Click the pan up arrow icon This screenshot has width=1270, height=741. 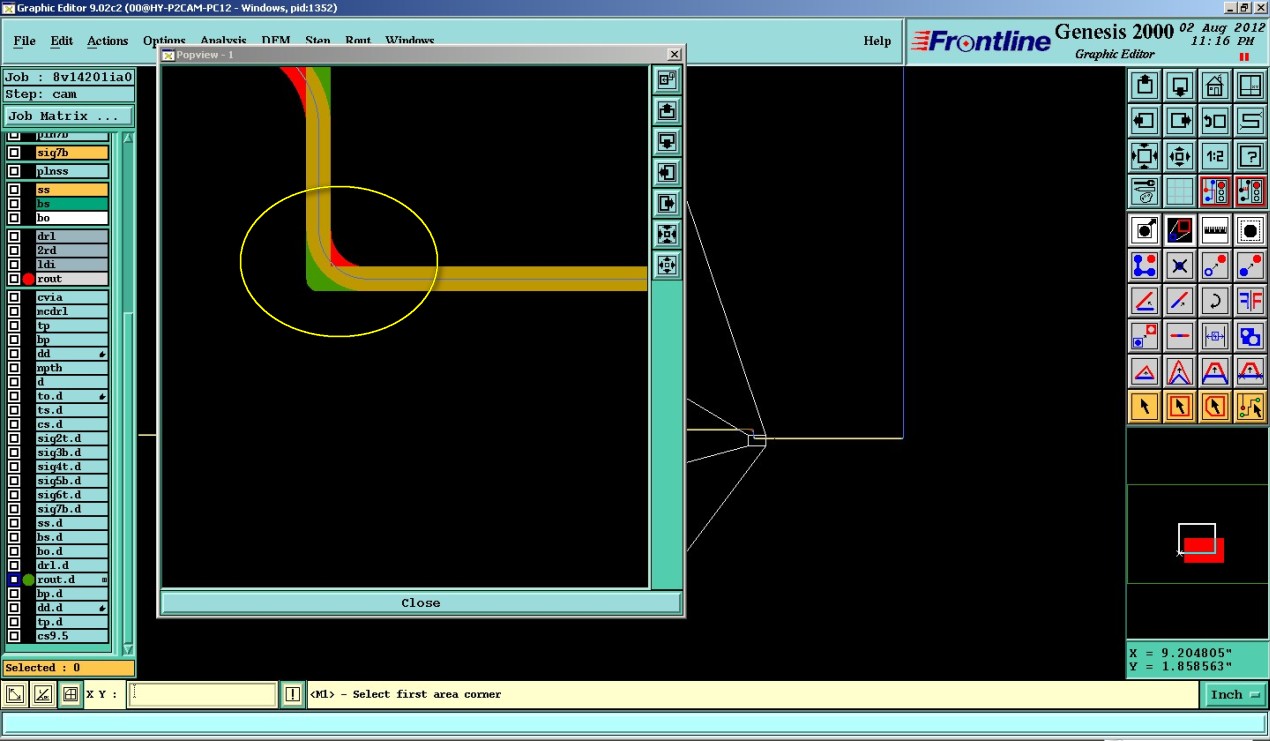pos(1145,87)
